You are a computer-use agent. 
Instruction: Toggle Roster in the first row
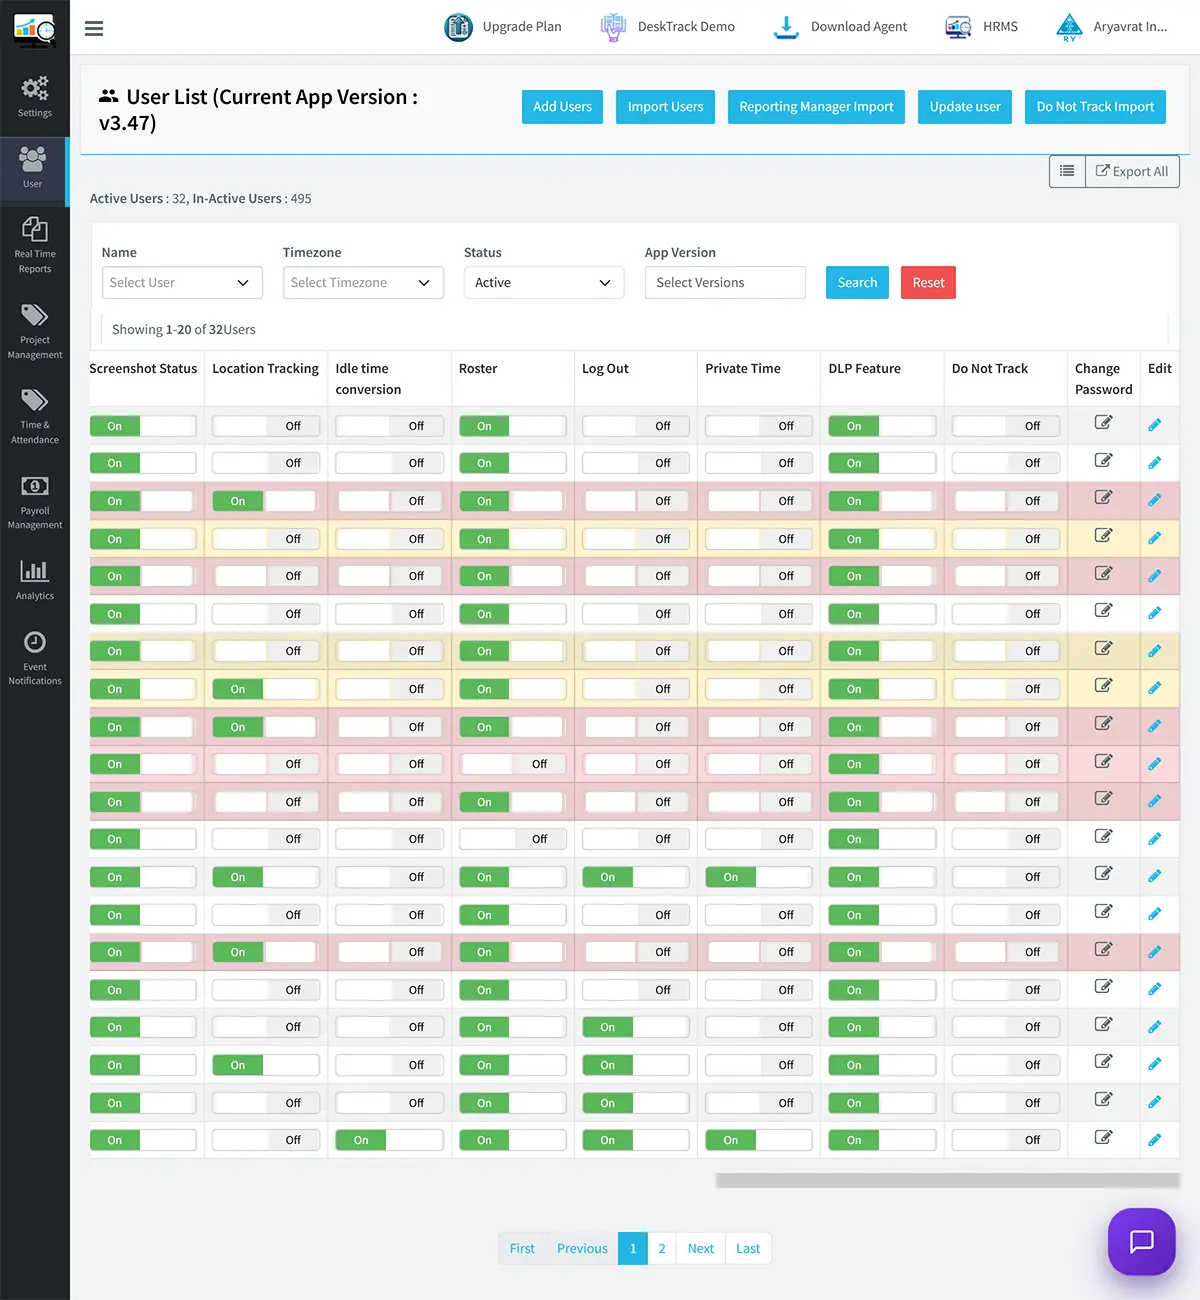click(513, 426)
